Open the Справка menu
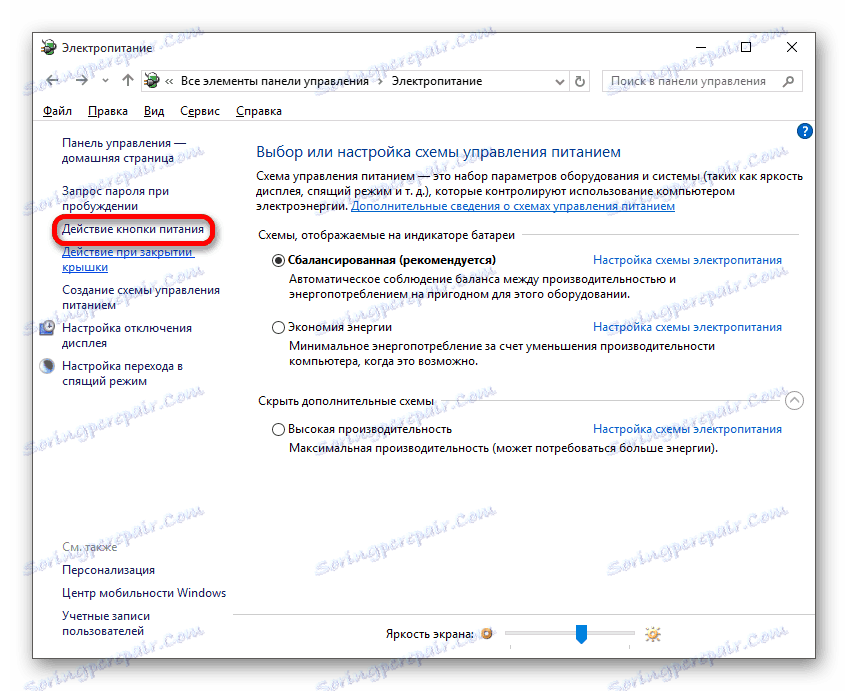This screenshot has height=691, width=848. pos(259,111)
